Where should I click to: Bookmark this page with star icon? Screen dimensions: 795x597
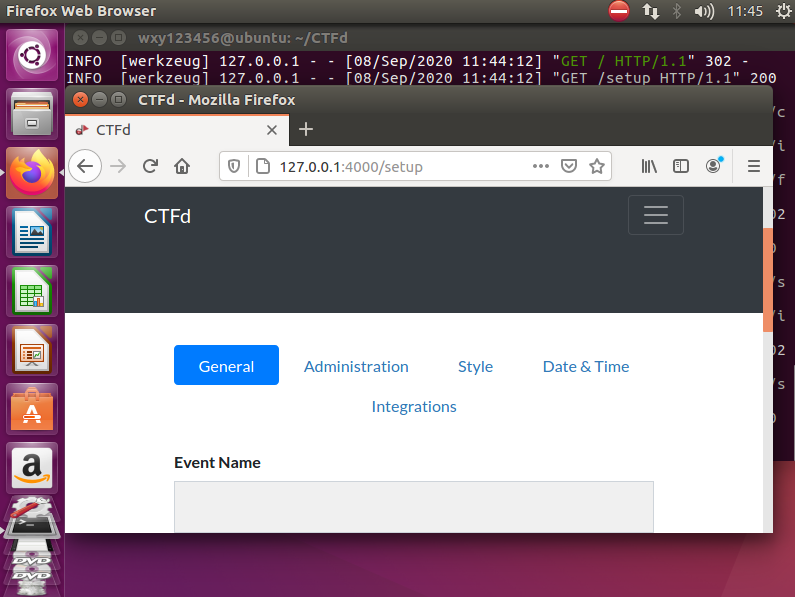tap(597, 166)
